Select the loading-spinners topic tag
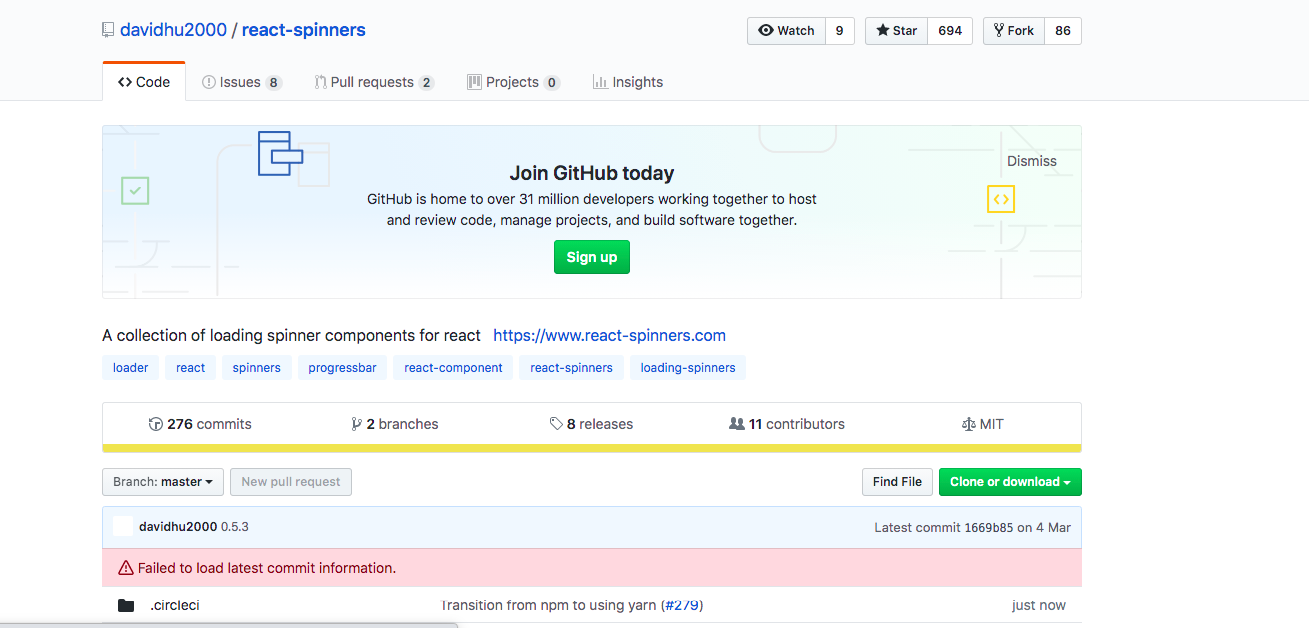Viewport: 1309px width, 628px height. 688,368
